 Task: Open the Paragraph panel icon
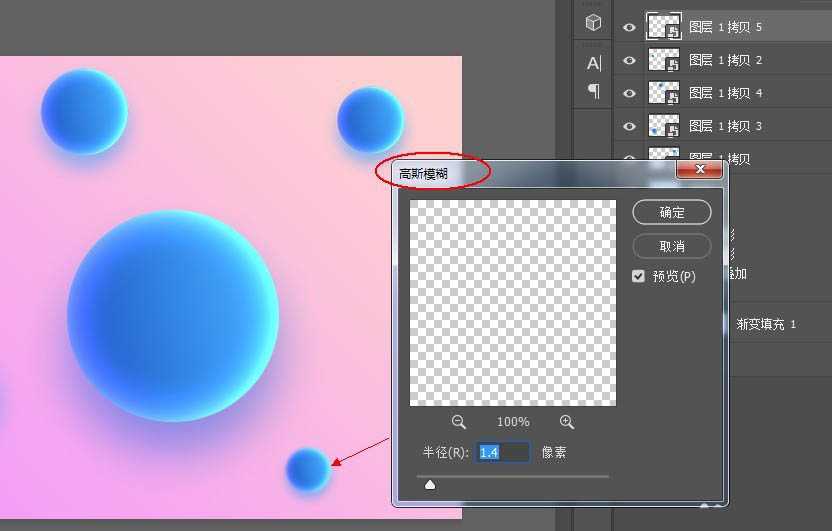coord(594,91)
